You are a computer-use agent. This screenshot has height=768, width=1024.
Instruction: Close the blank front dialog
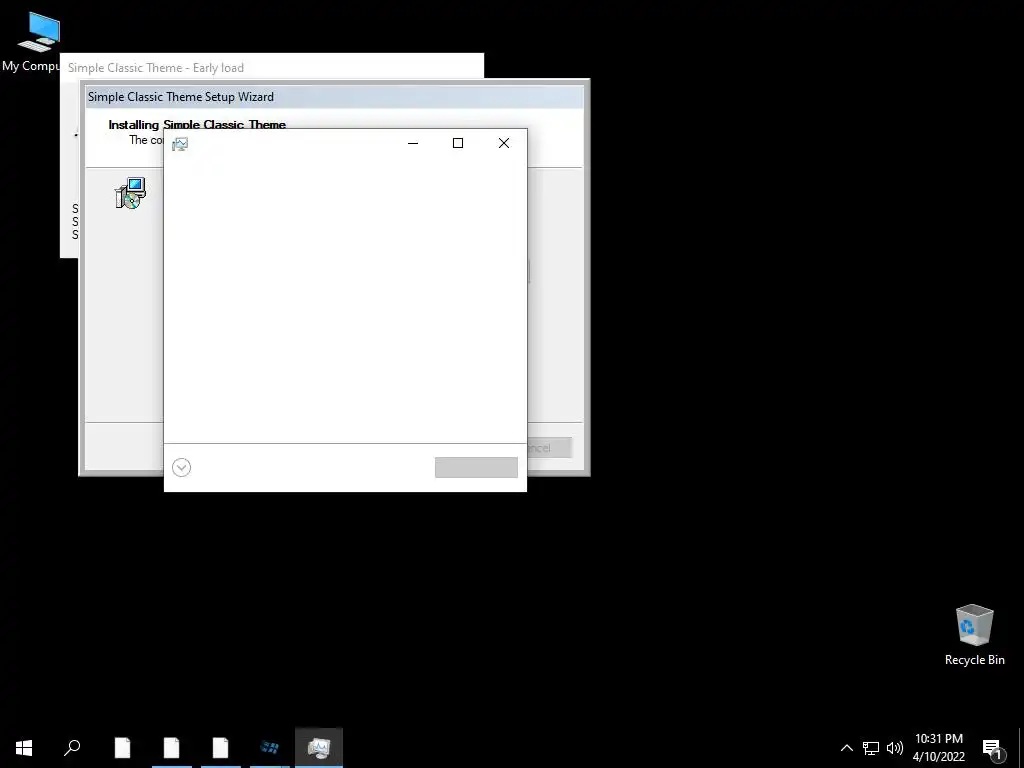click(x=504, y=143)
